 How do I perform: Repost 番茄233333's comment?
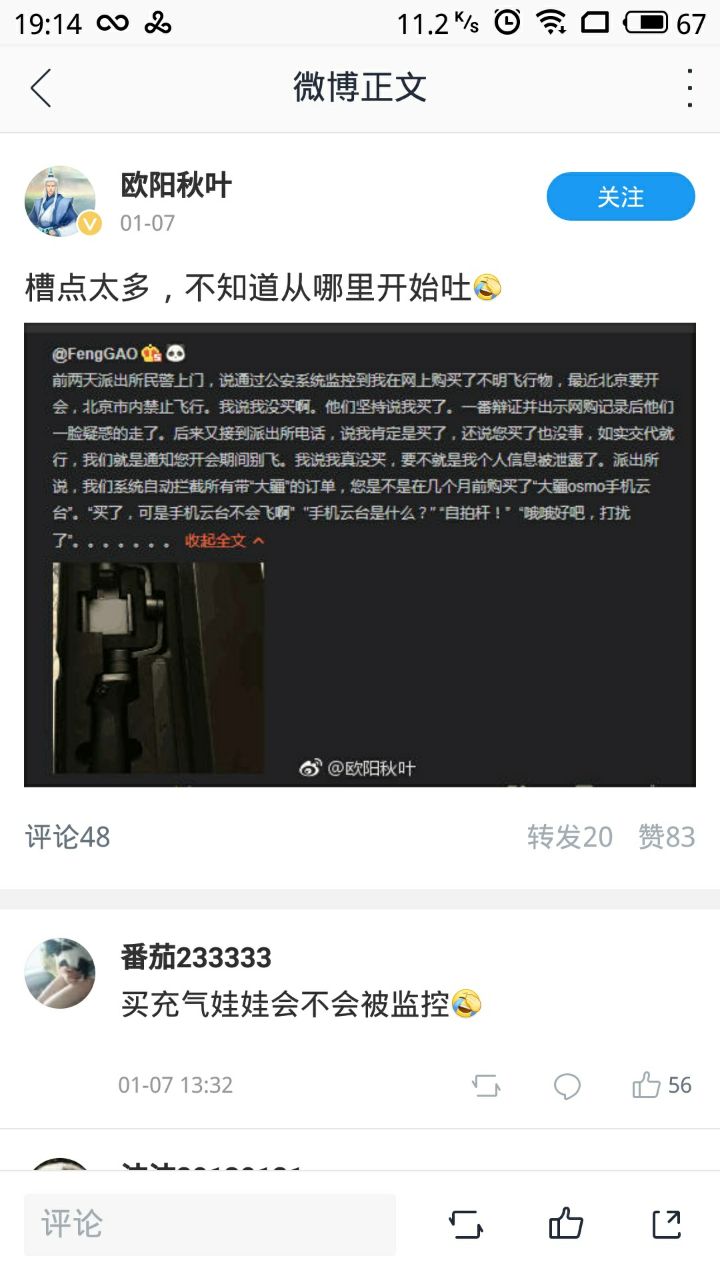(x=486, y=1086)
